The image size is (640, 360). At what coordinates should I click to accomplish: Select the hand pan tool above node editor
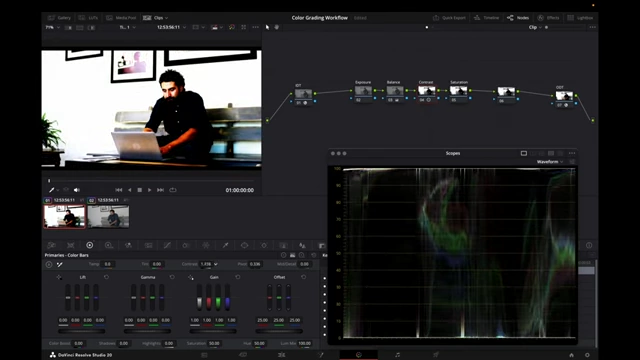(x=277, y=27)
